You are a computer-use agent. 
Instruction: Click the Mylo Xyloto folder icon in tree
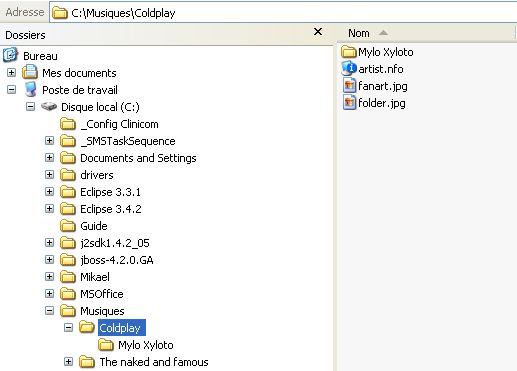[106, 345]
